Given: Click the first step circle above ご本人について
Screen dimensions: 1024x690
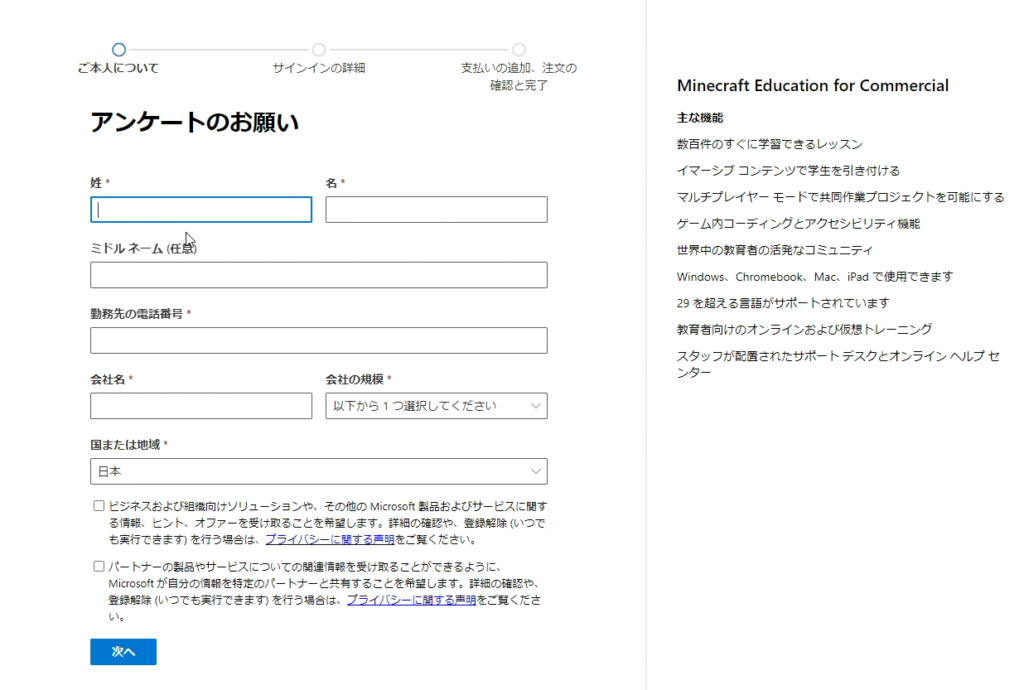Looking at the screenshot, I should tap(119, 49).
